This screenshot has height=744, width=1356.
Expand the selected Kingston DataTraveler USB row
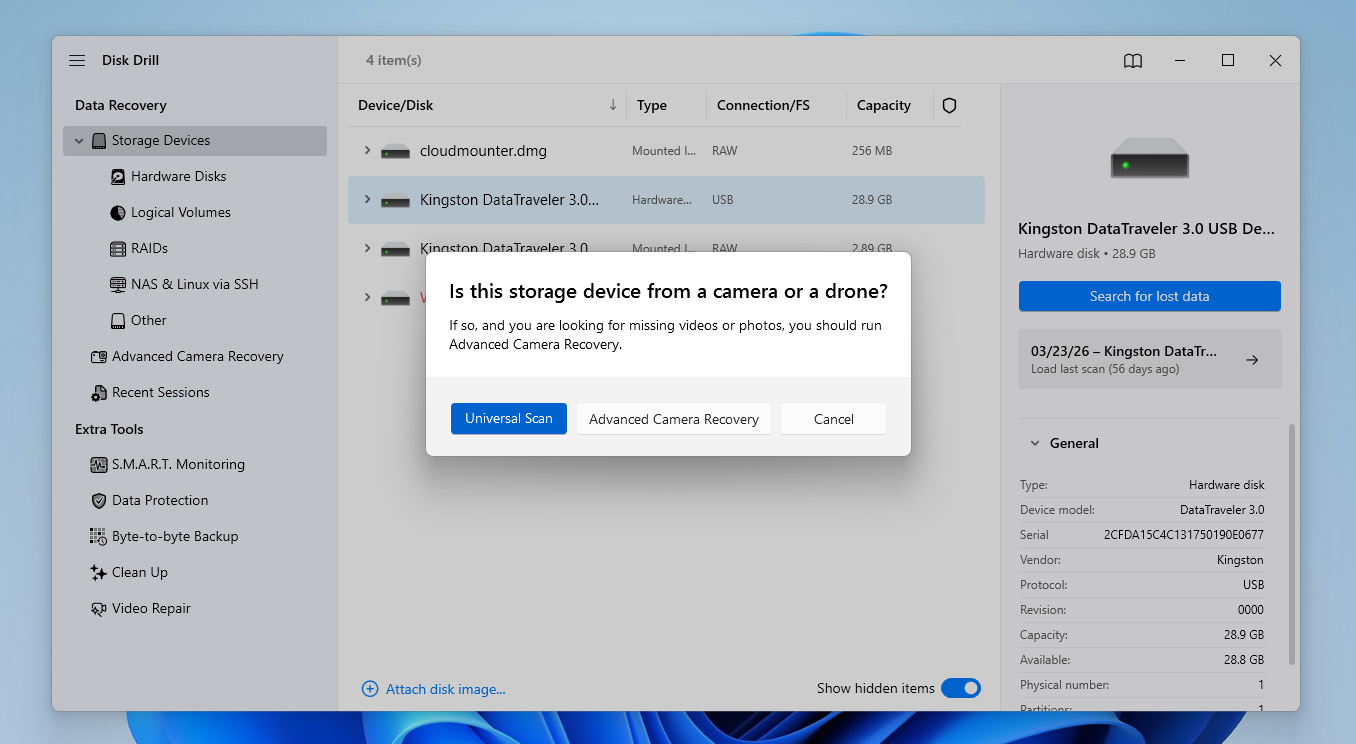coord(367,200)
